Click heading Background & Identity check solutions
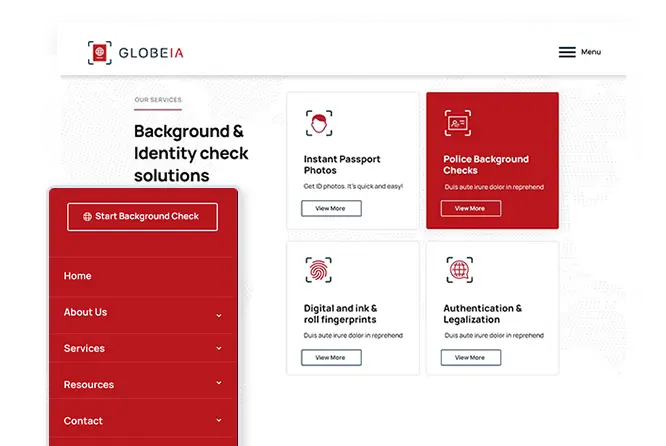The width and height of the screenshot is (666, 446). tap(191, 153)
